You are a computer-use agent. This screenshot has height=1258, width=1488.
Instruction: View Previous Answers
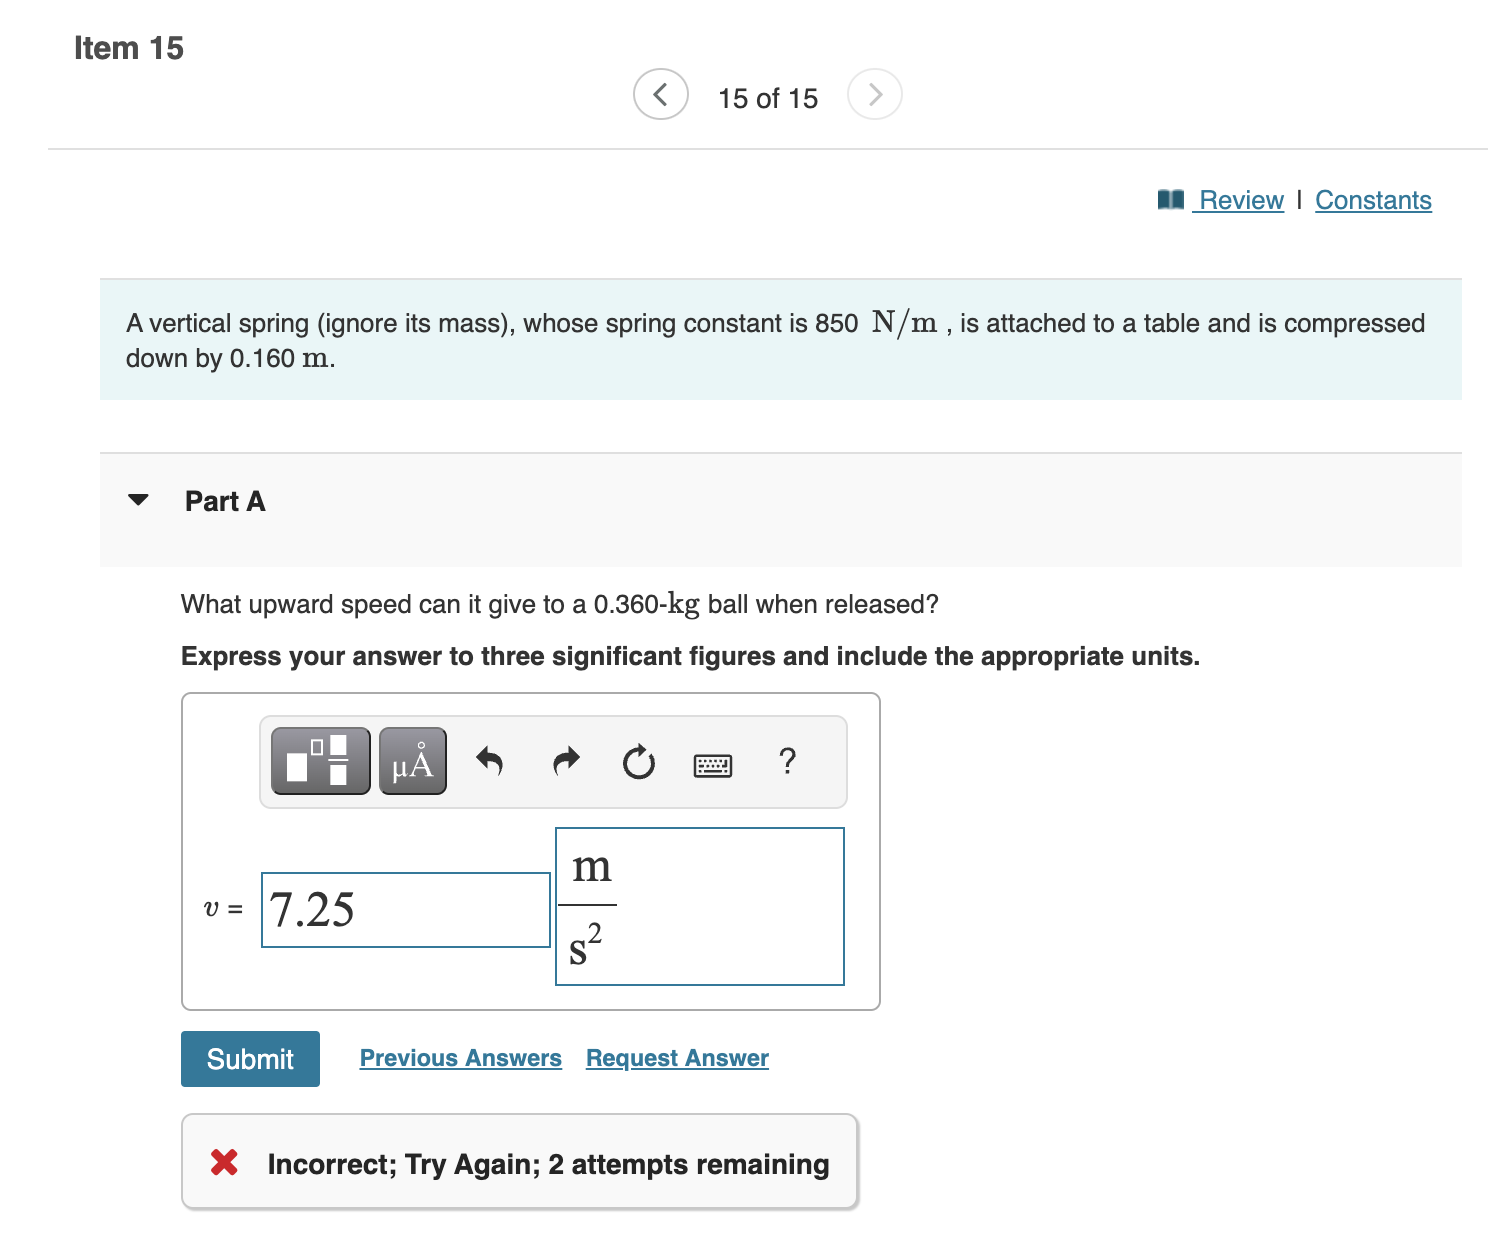coord(460,1057)
